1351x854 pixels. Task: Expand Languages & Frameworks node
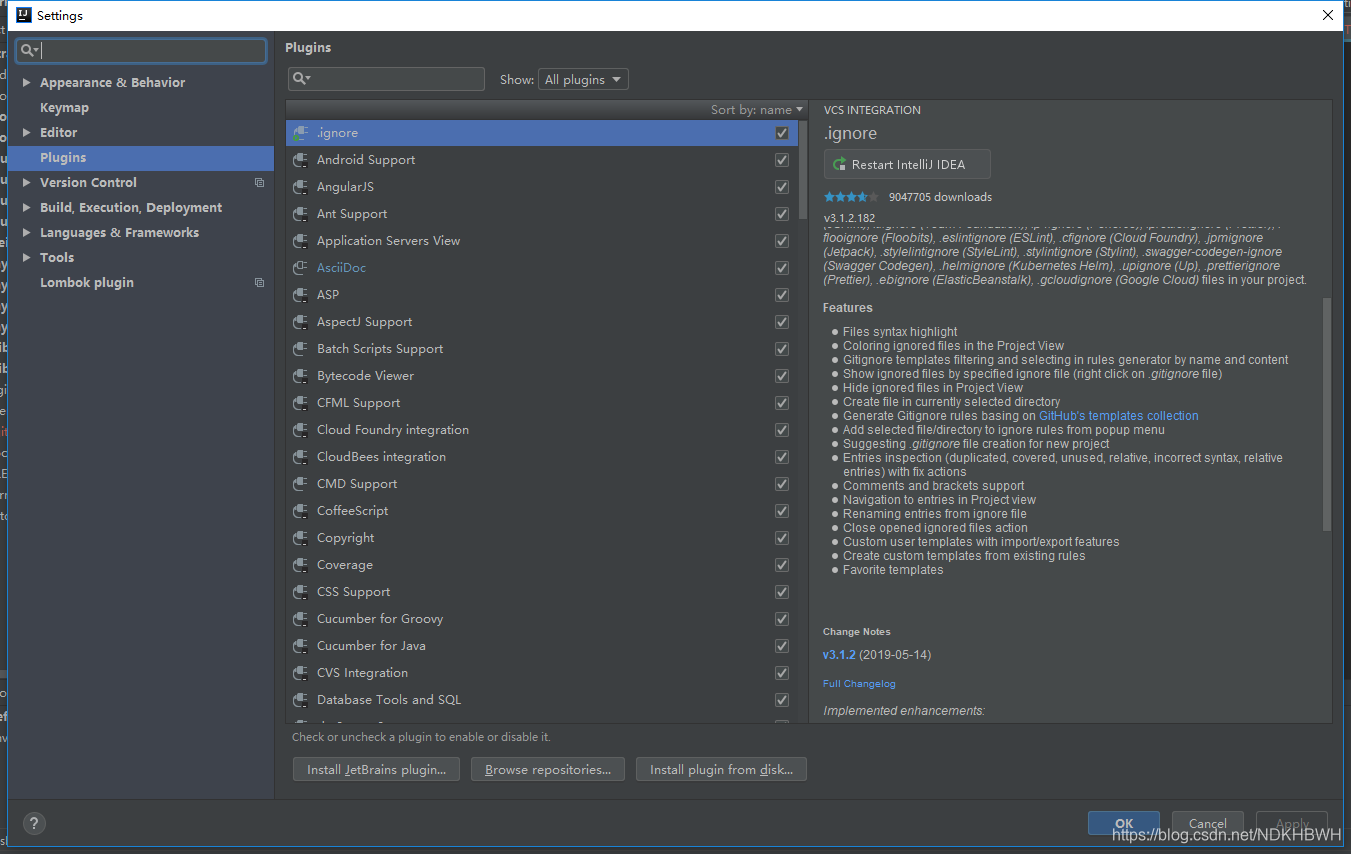(26, 233)
